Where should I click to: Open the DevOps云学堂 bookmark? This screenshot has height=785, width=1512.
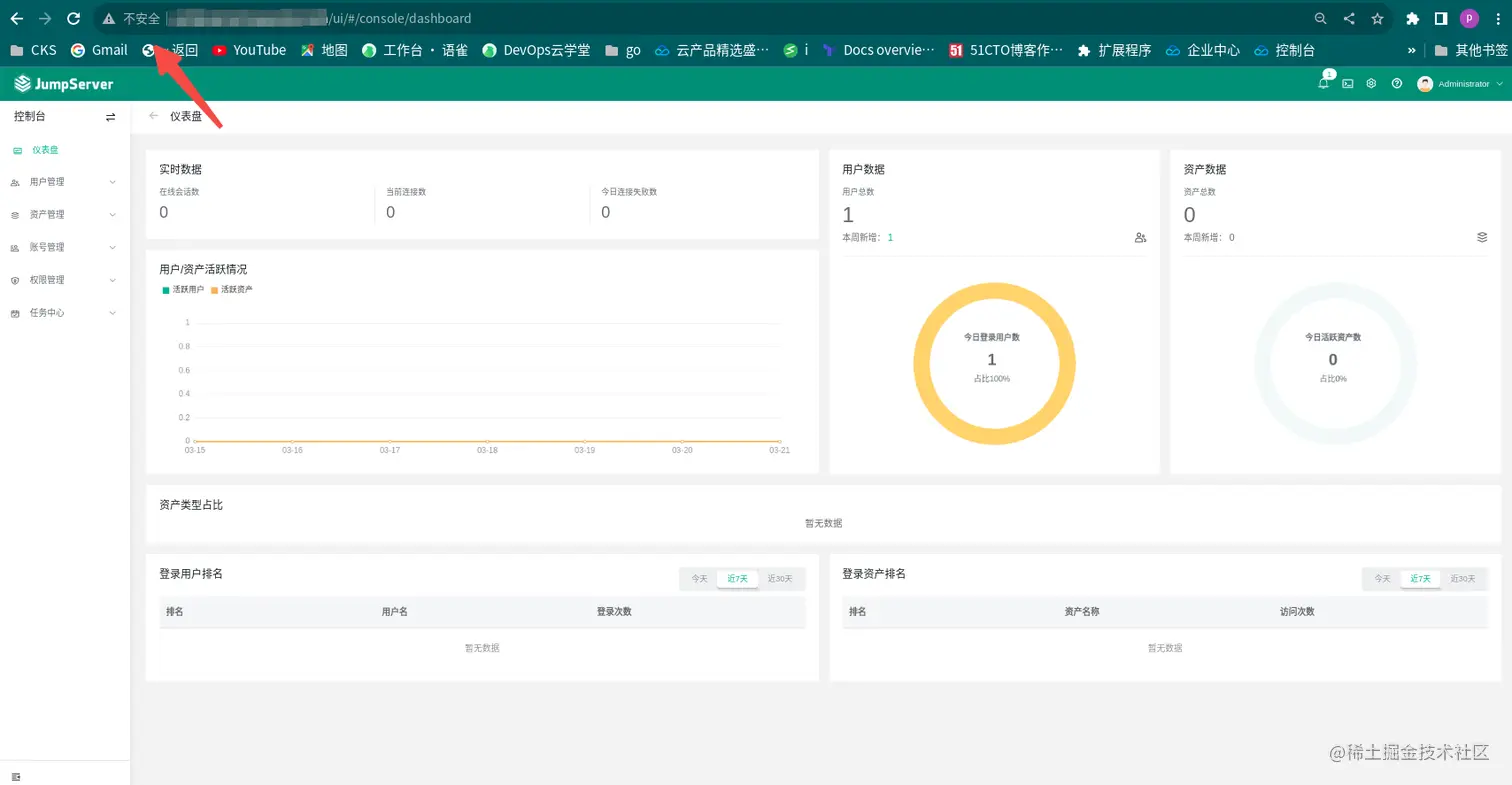coord(536,50)
